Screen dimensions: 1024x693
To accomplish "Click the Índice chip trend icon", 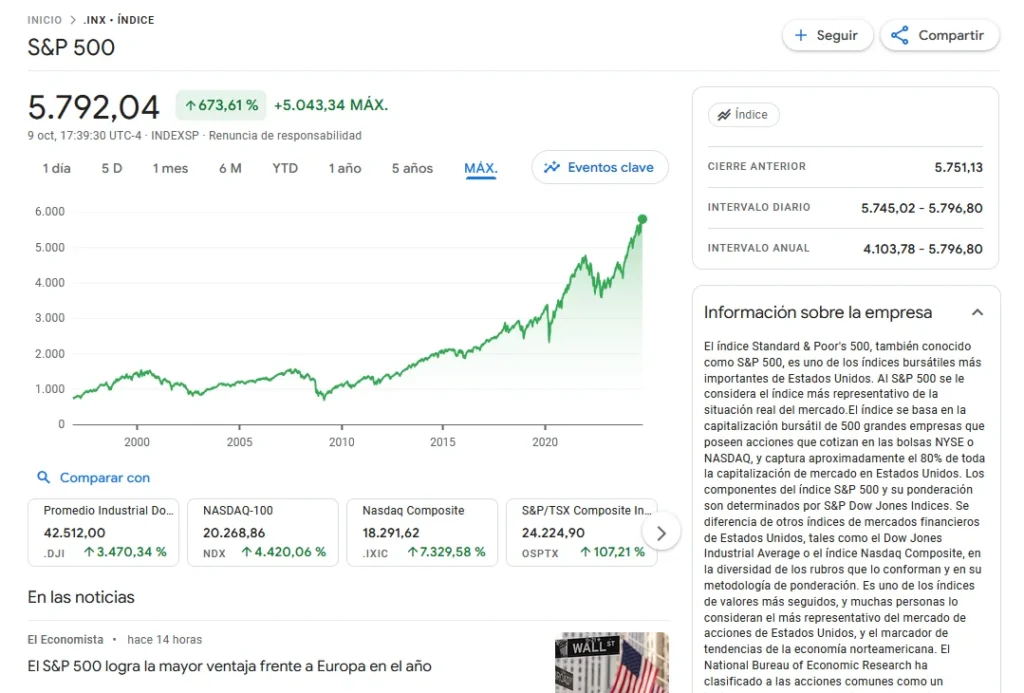I will [x=721, y=115].
